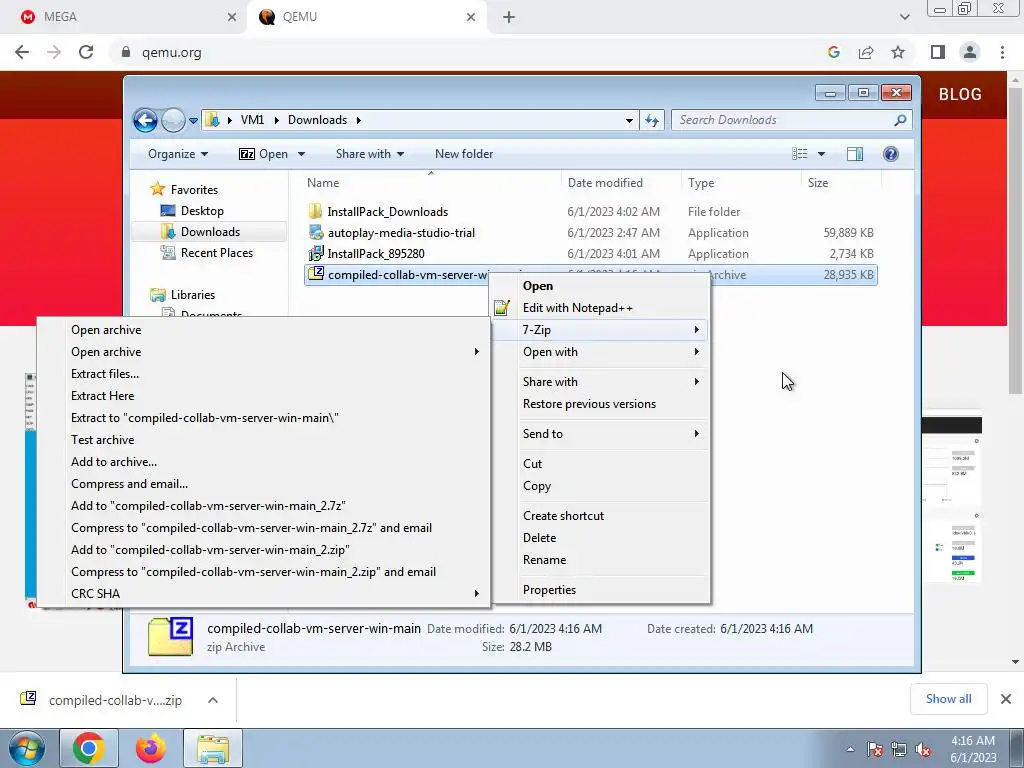Click Restore previous versions
The width and height of the screenshot is (1024, 768).
coord(589,404)
